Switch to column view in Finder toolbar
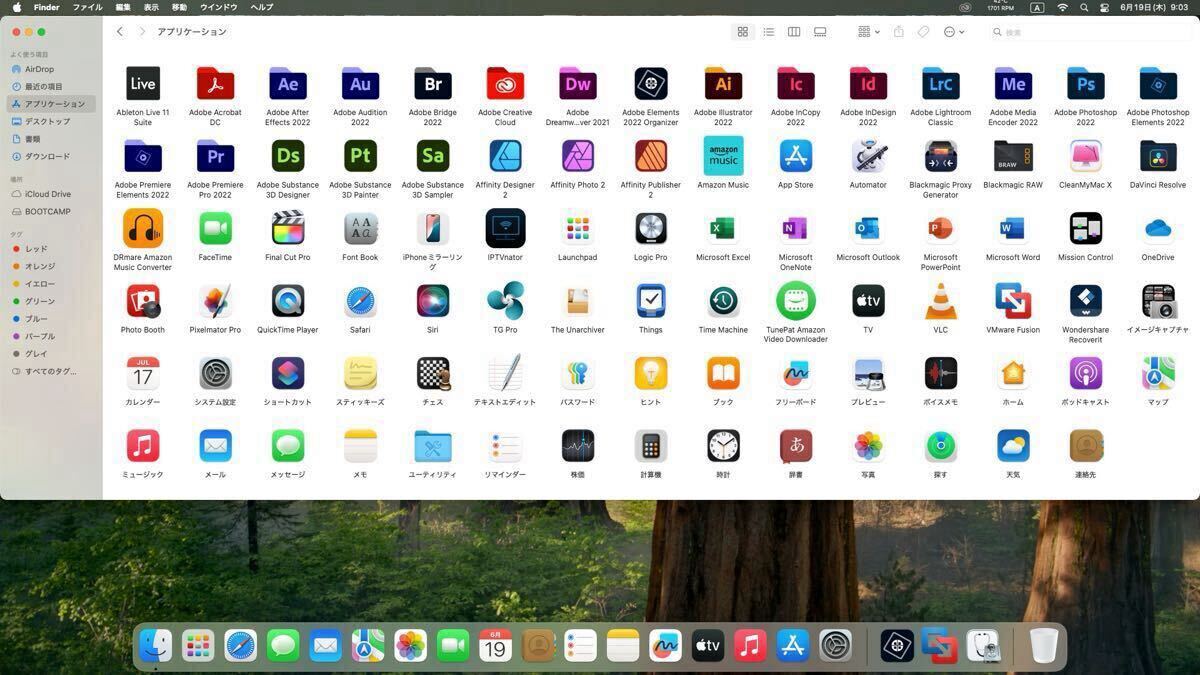The height and width of the screenshot is (675, 1200). (x=794, y=32)
